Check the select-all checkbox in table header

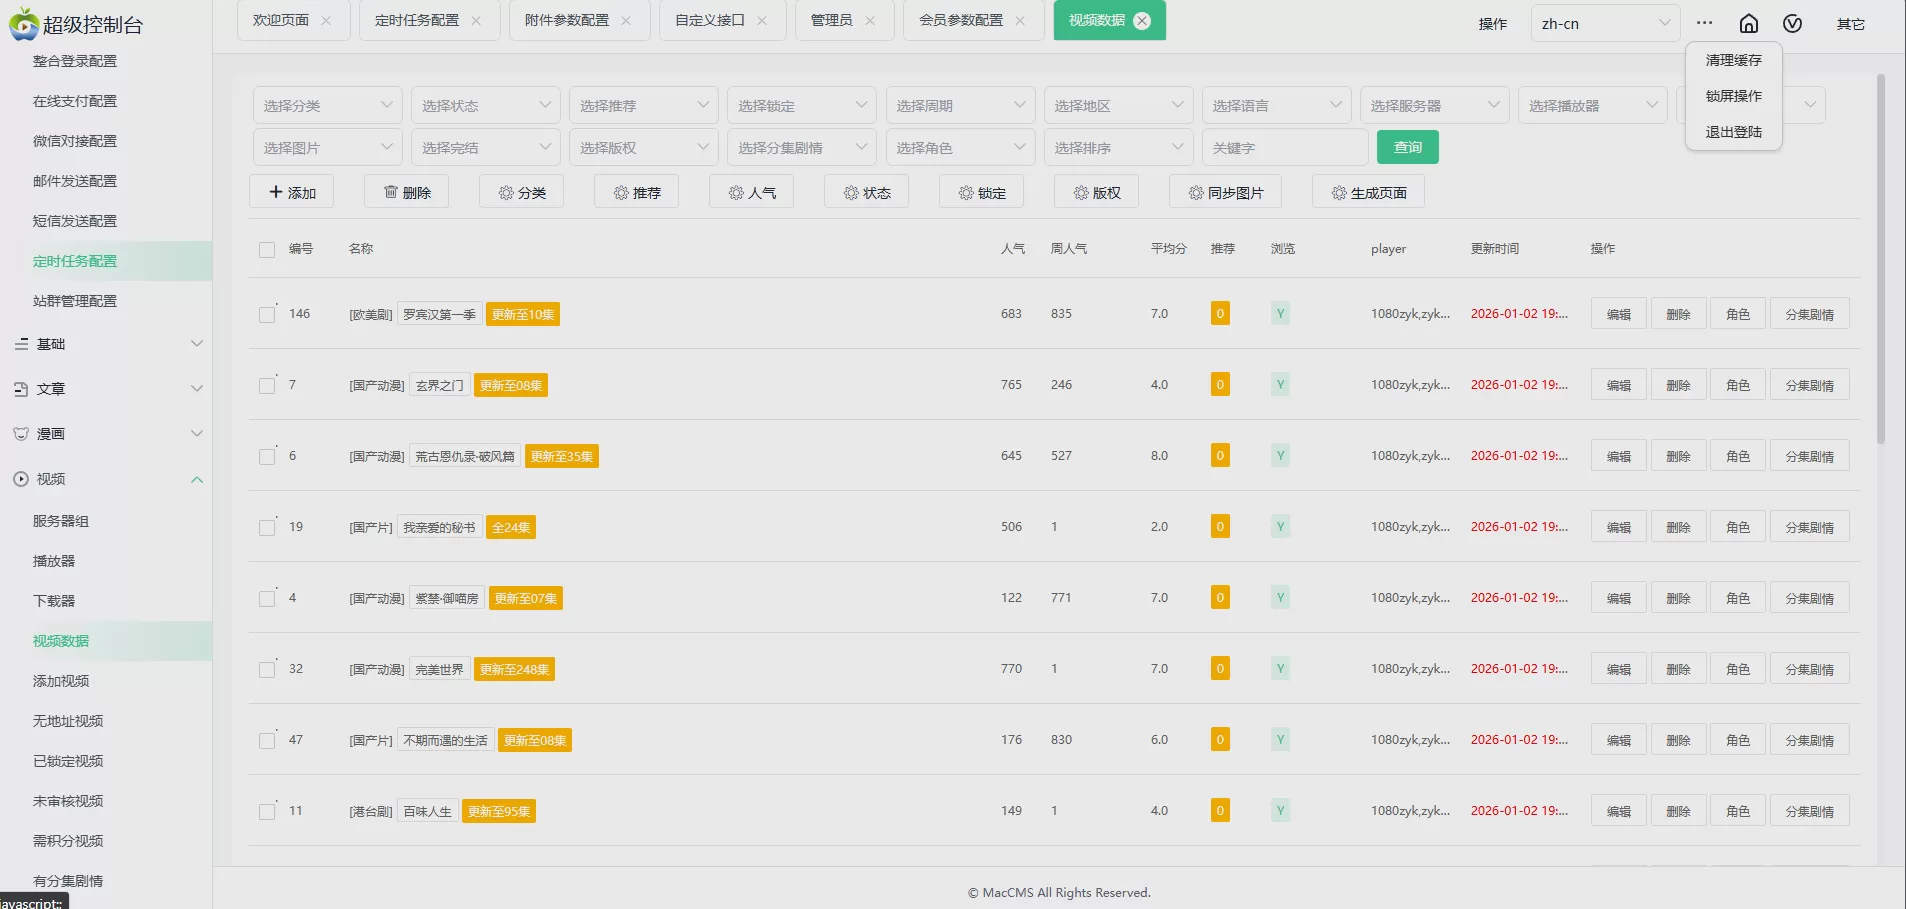(x=266, y=249)
